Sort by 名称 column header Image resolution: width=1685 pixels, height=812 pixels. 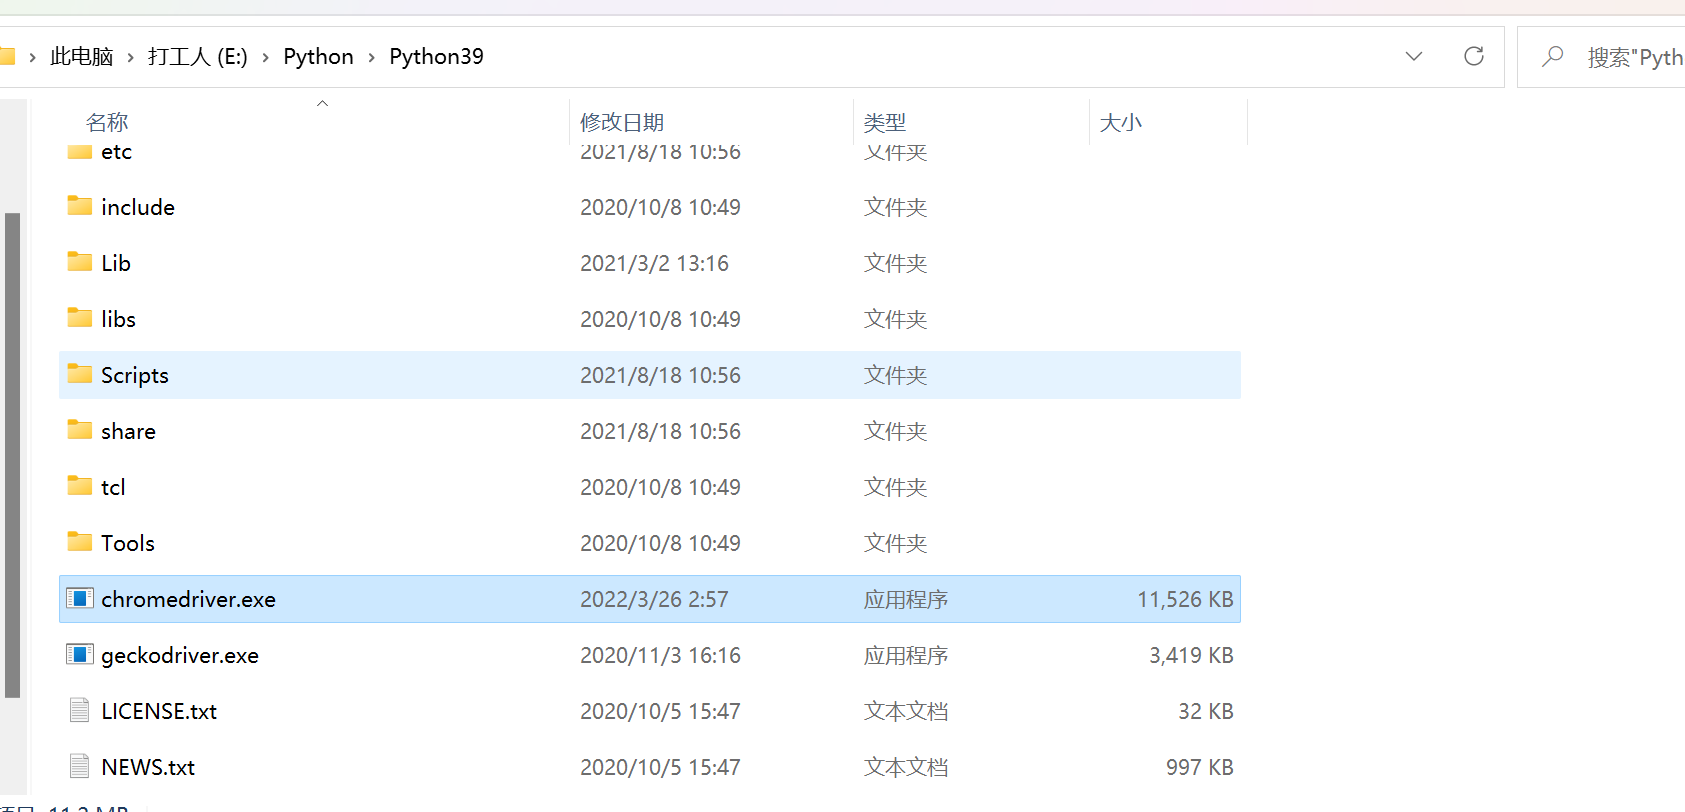pyautogui.click(x=107, y=122)
